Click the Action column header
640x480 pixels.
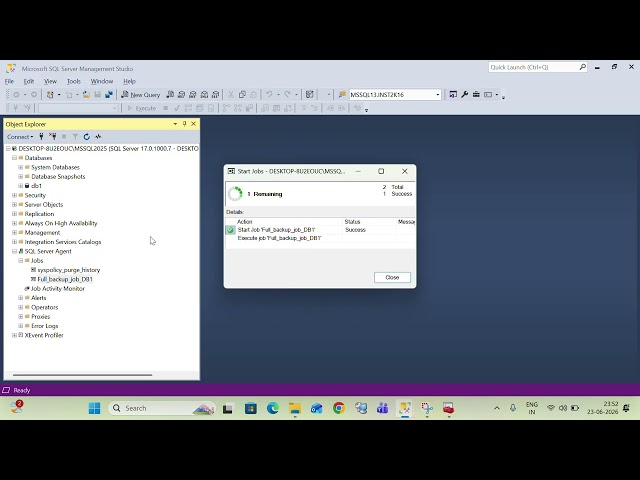289,222
